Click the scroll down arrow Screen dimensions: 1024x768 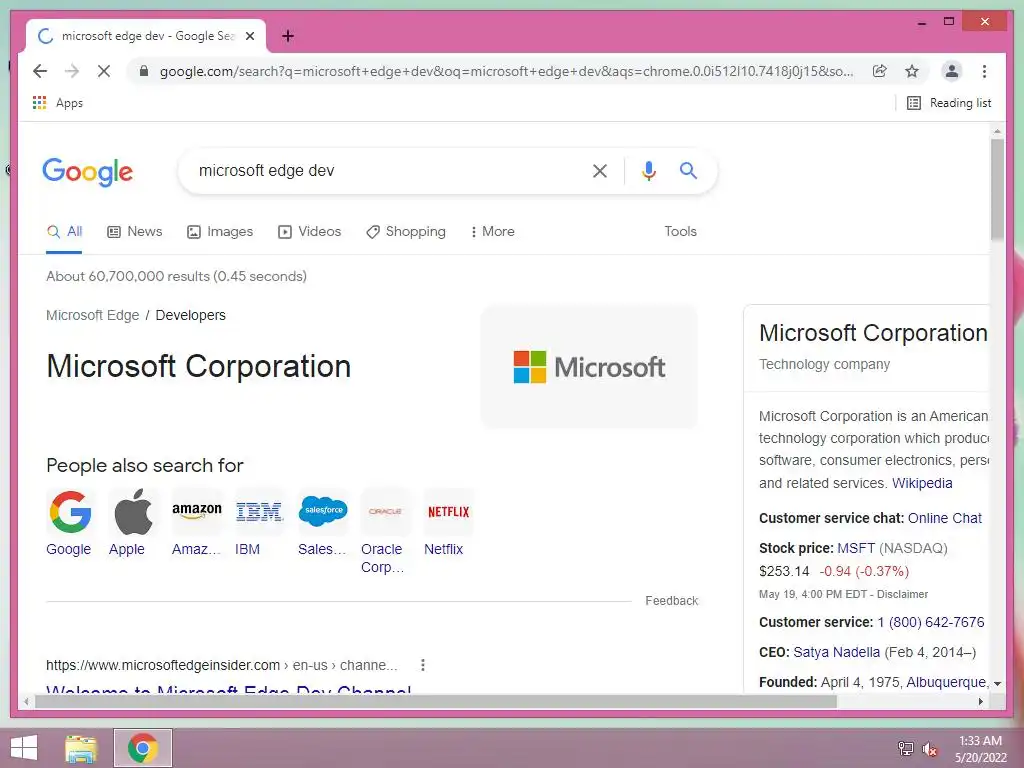997,684
